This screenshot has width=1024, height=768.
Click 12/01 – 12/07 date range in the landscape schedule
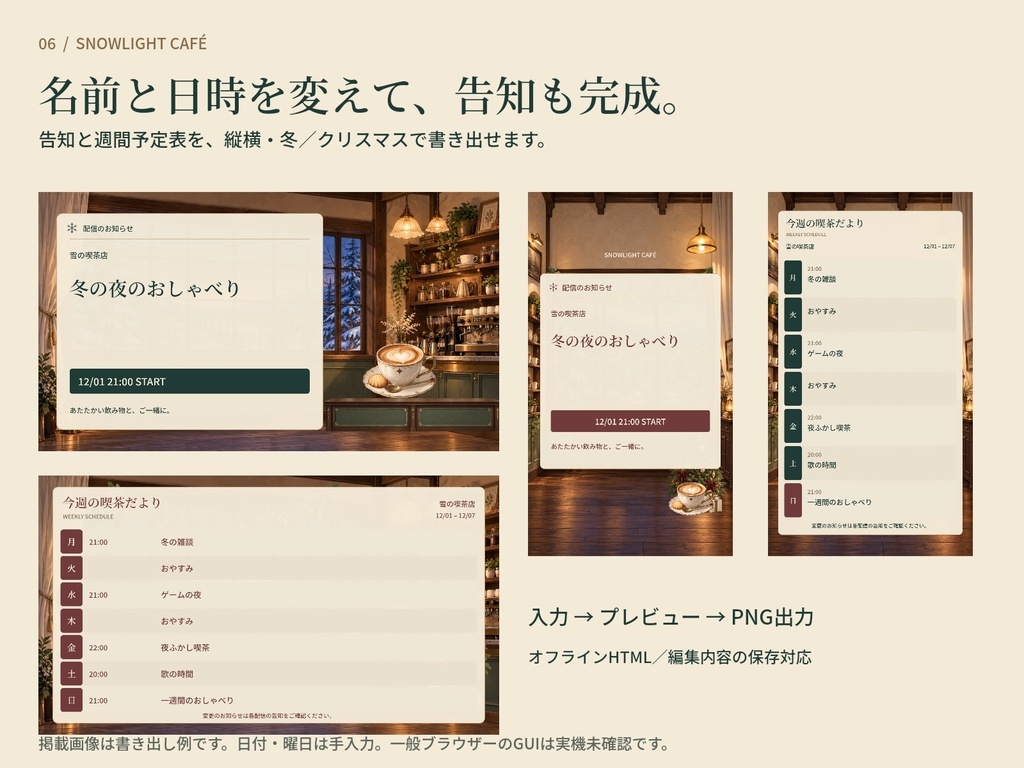[x=455, y=516]
